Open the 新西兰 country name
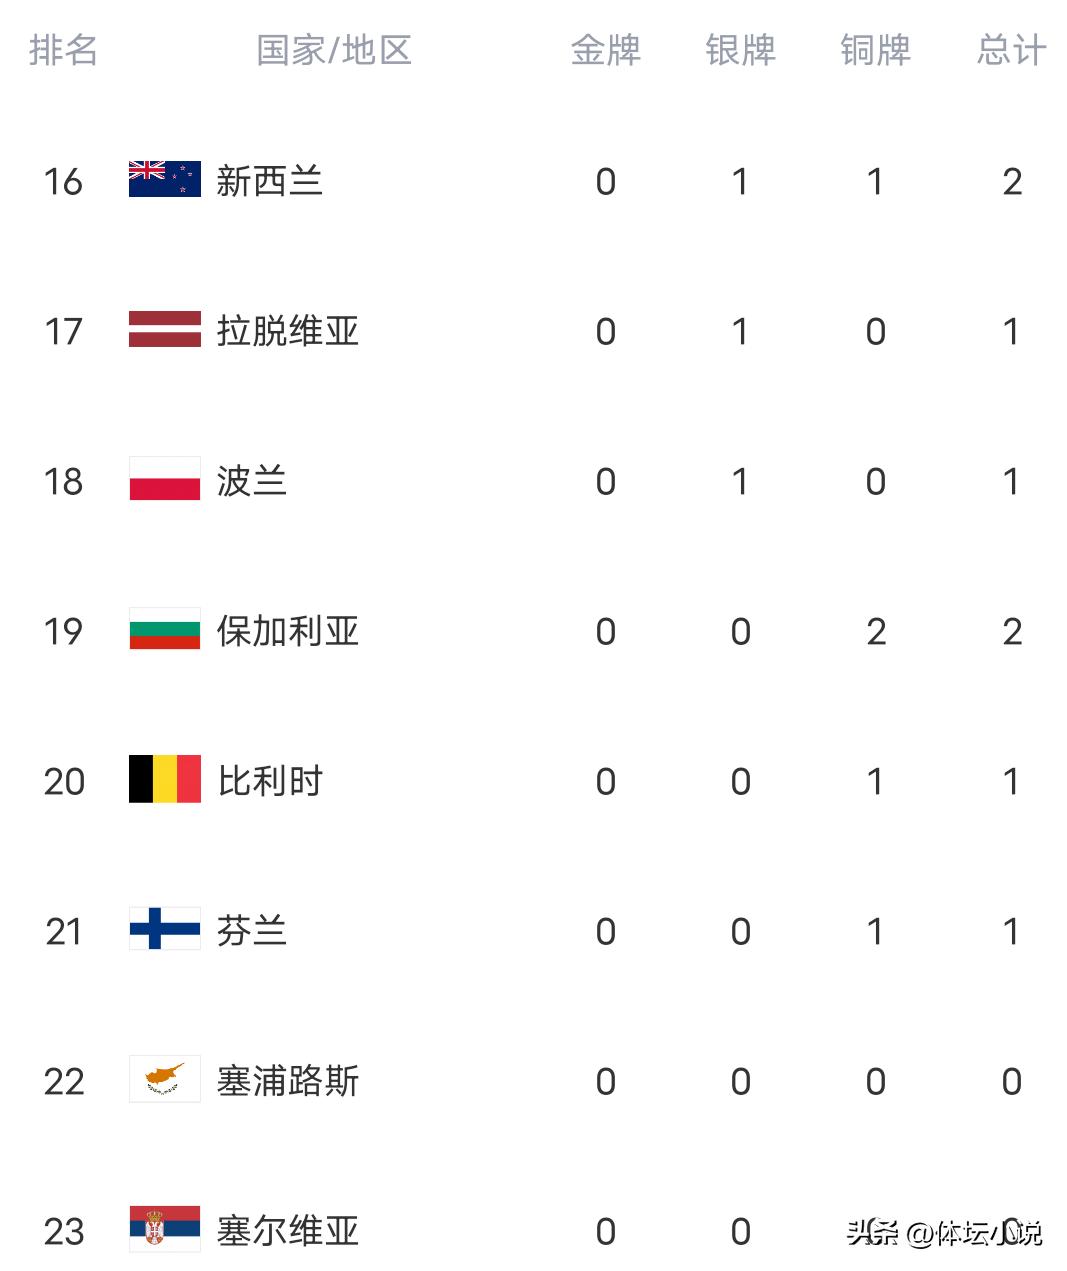 [269, 181]
